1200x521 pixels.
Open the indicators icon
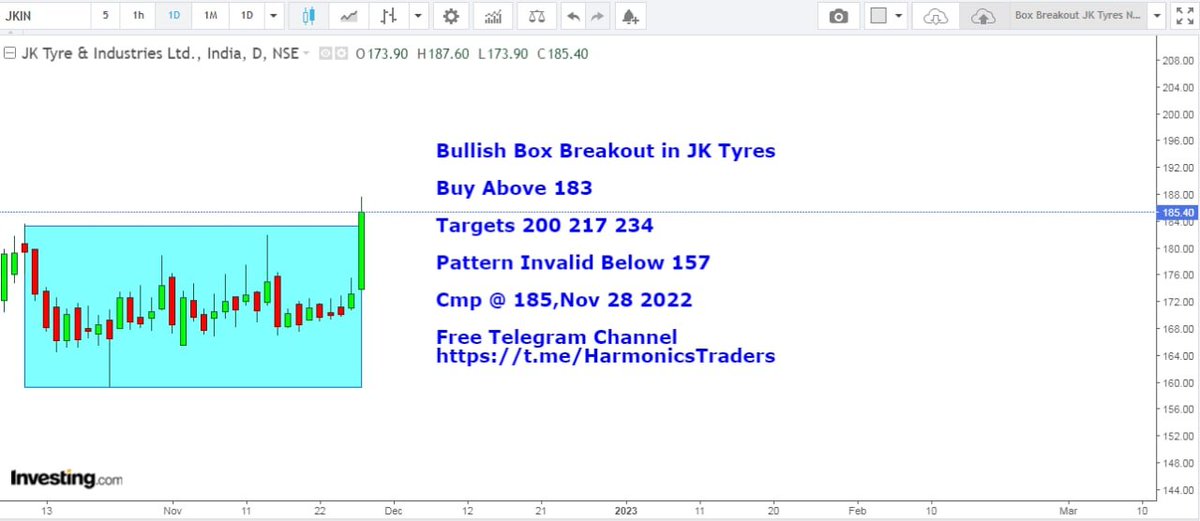click(493, 16)
